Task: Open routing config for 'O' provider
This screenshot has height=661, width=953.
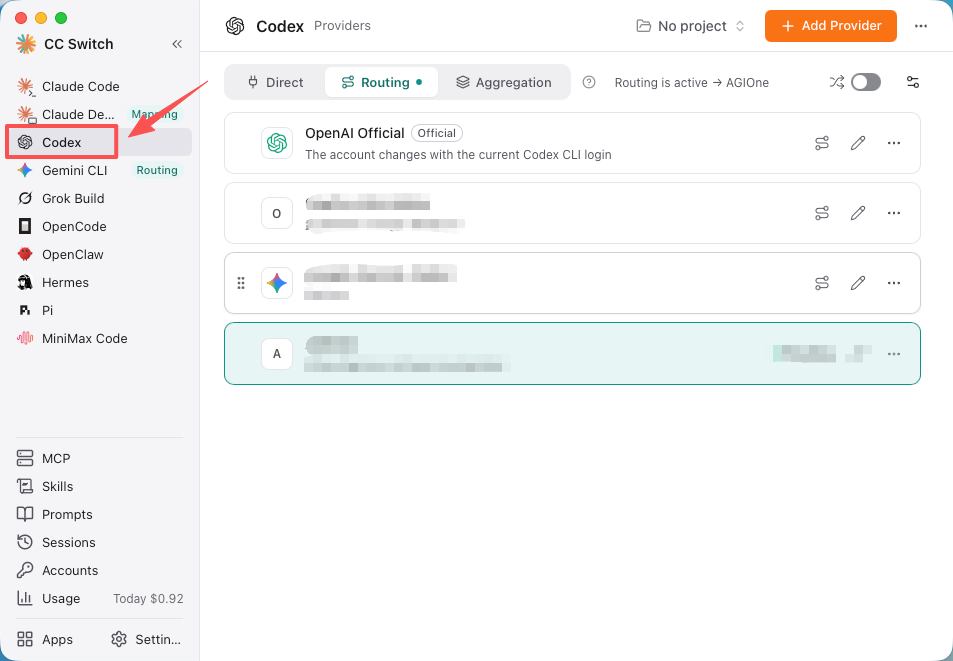Action: click(x=822, y=213)
